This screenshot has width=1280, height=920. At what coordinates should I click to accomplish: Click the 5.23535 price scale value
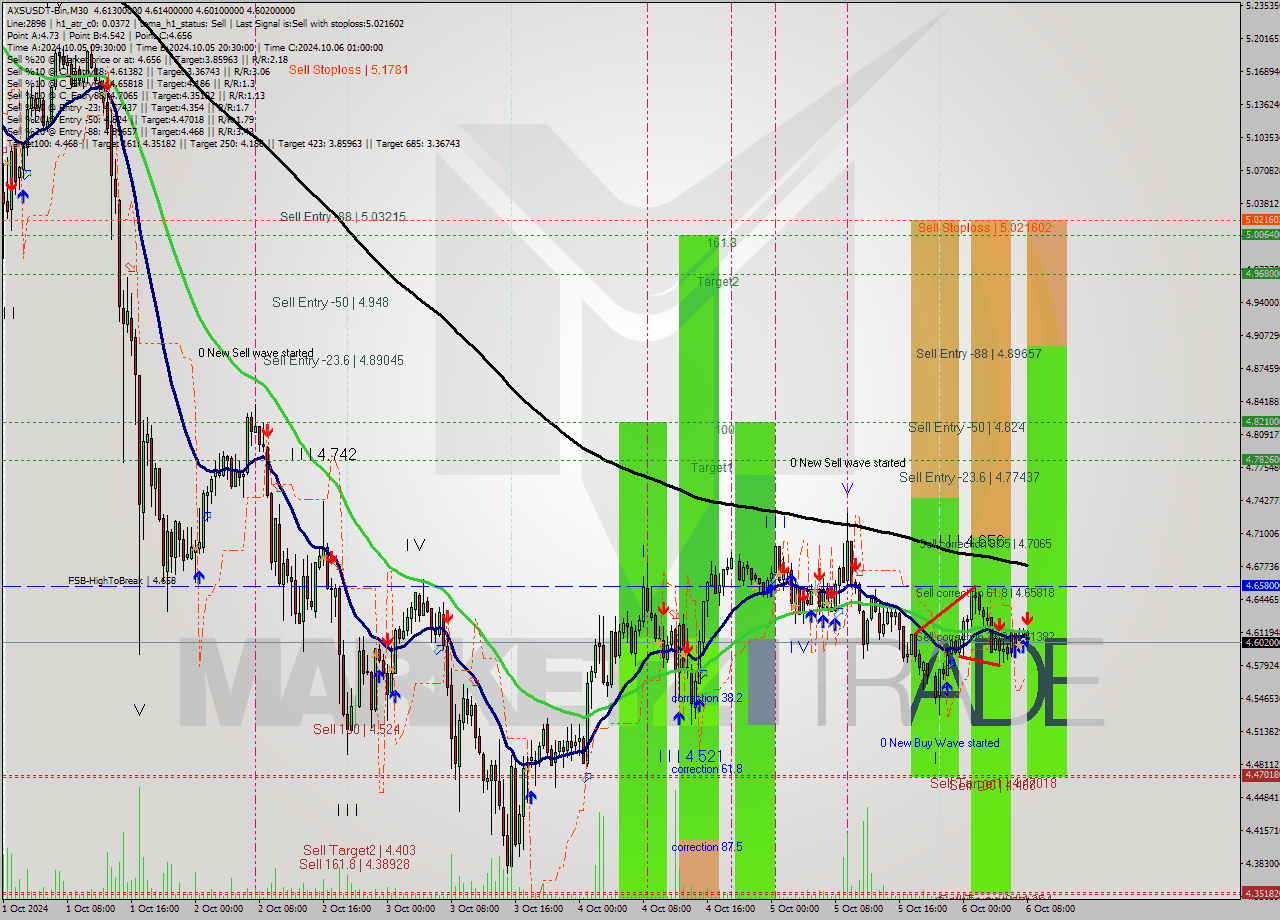1262,6
